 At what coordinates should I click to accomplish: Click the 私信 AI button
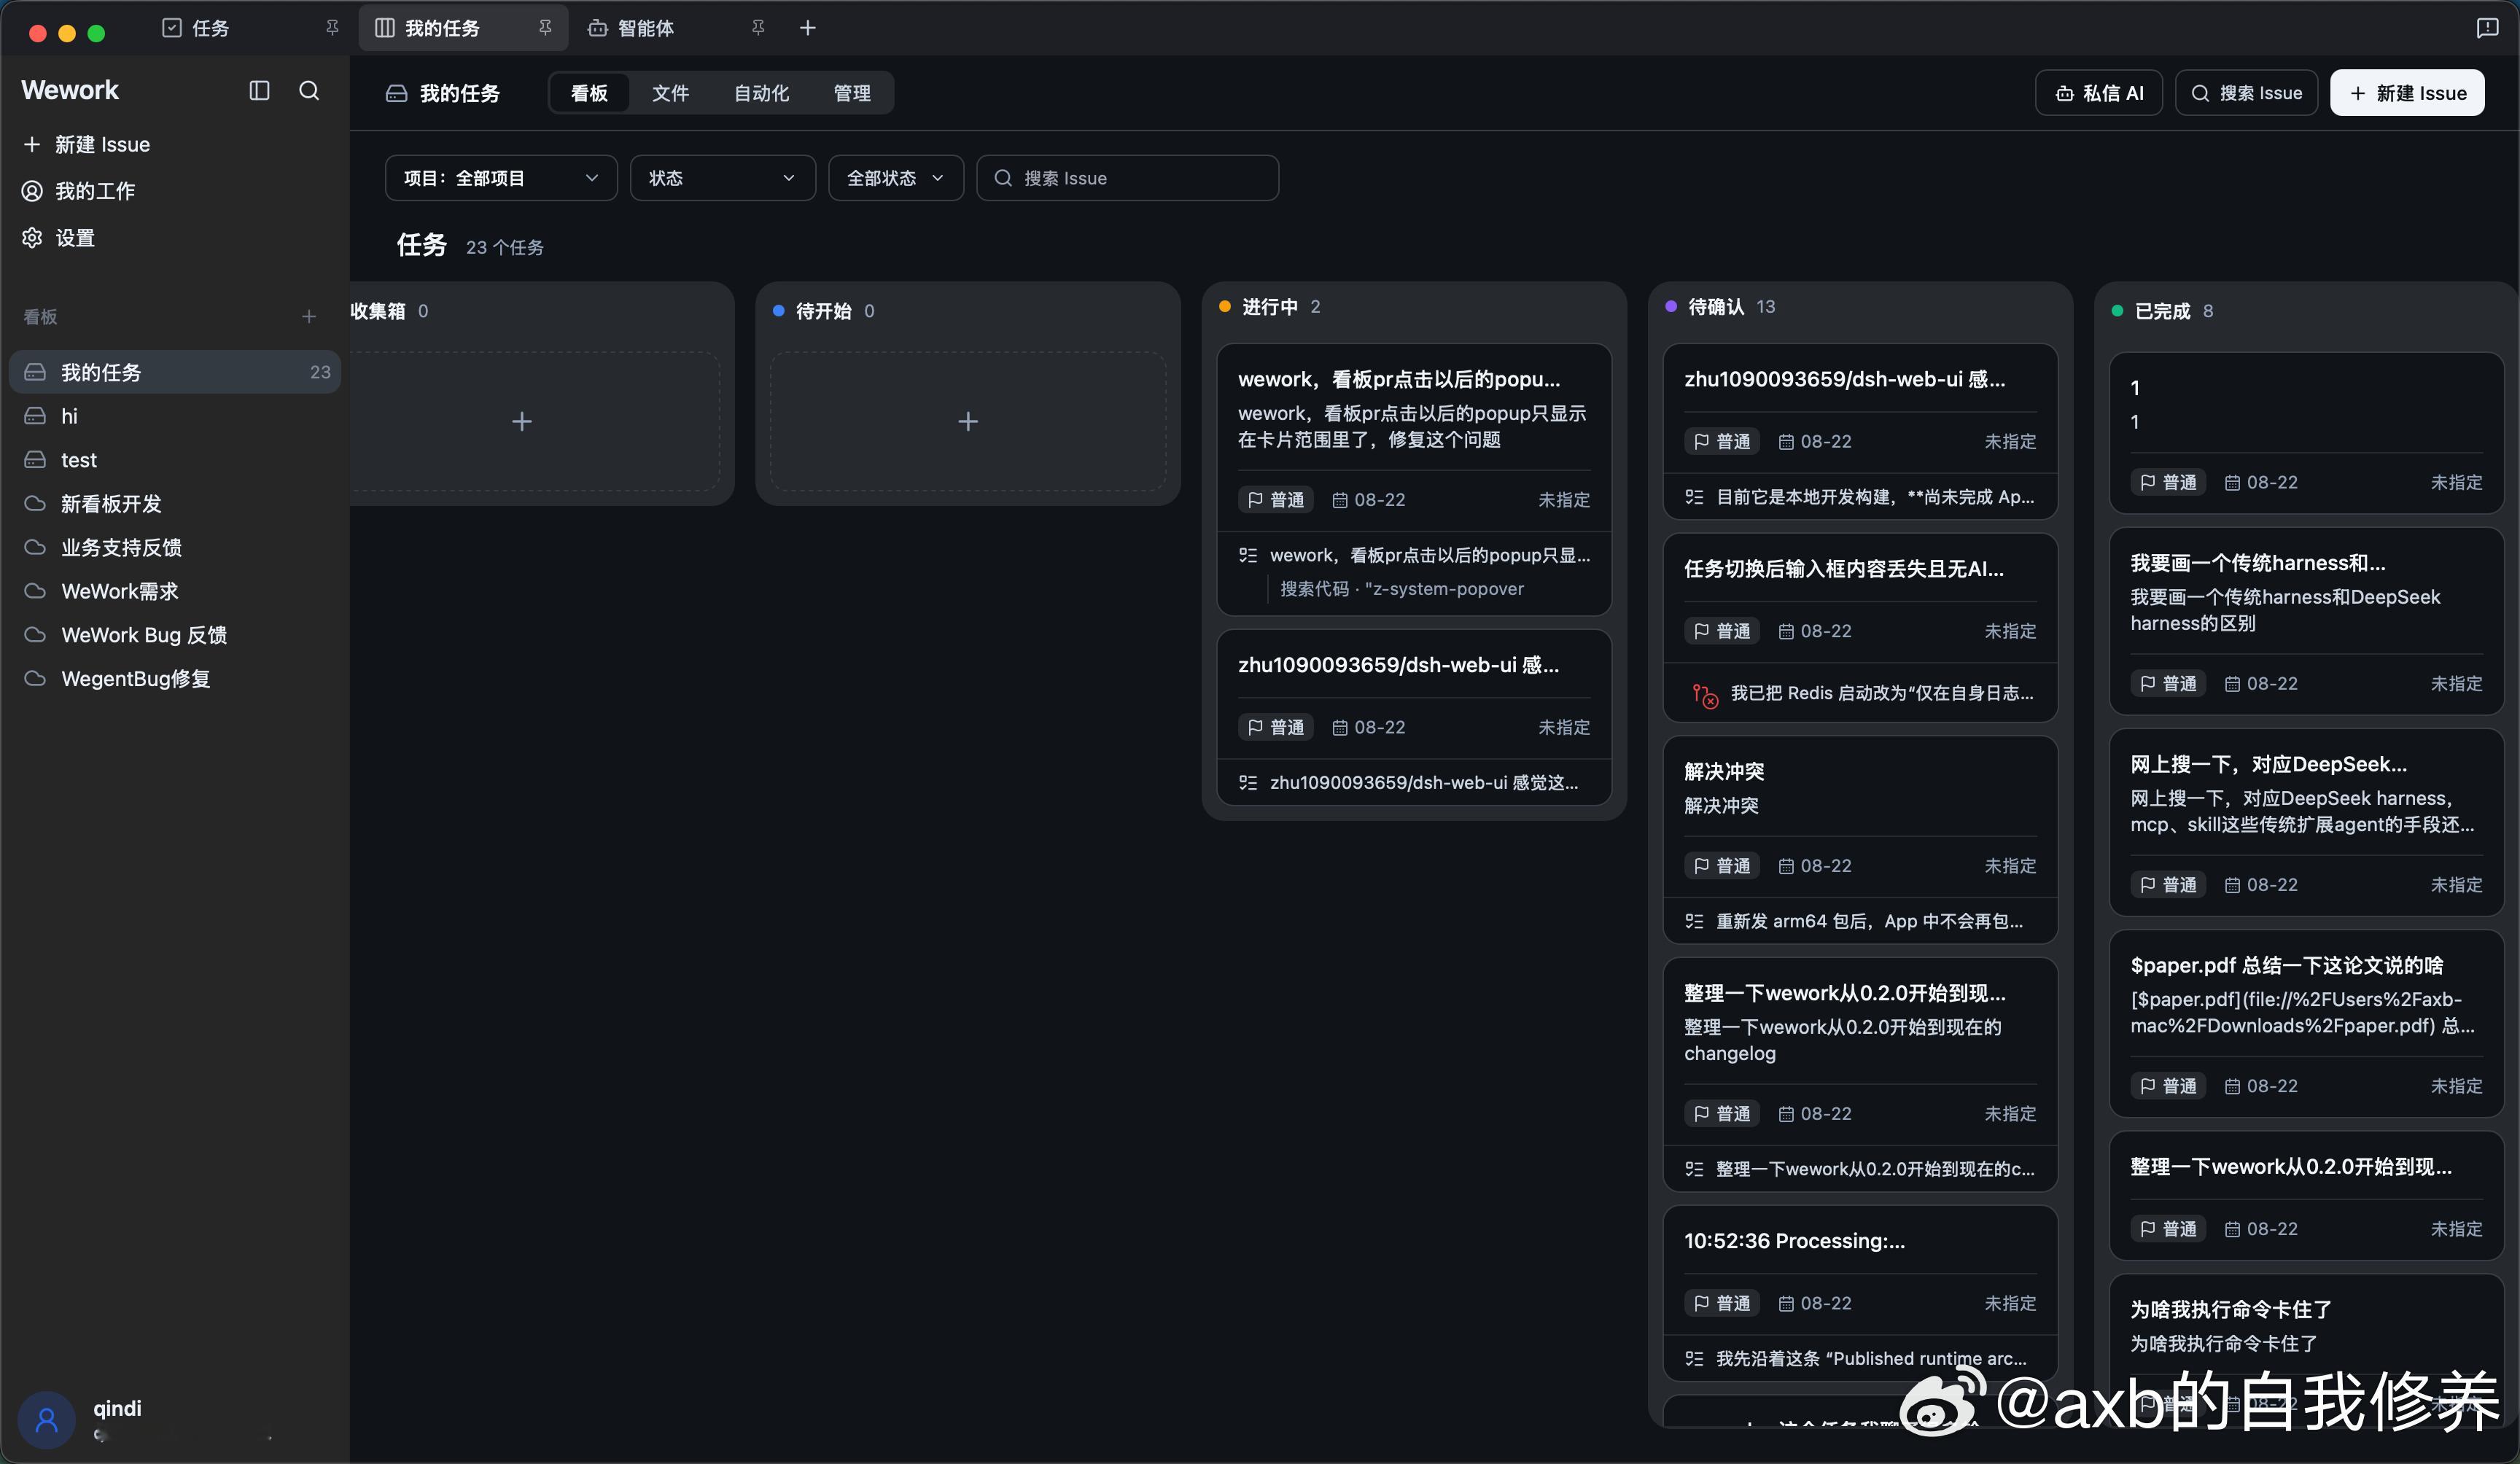click(x=2099, y=93)
